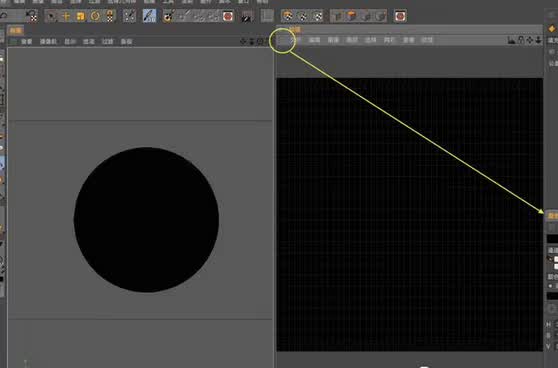The width and height of the screenshot is (558, 368).
Task: Click the four-arrow move icon in texture panel
Action: point(530,40)
